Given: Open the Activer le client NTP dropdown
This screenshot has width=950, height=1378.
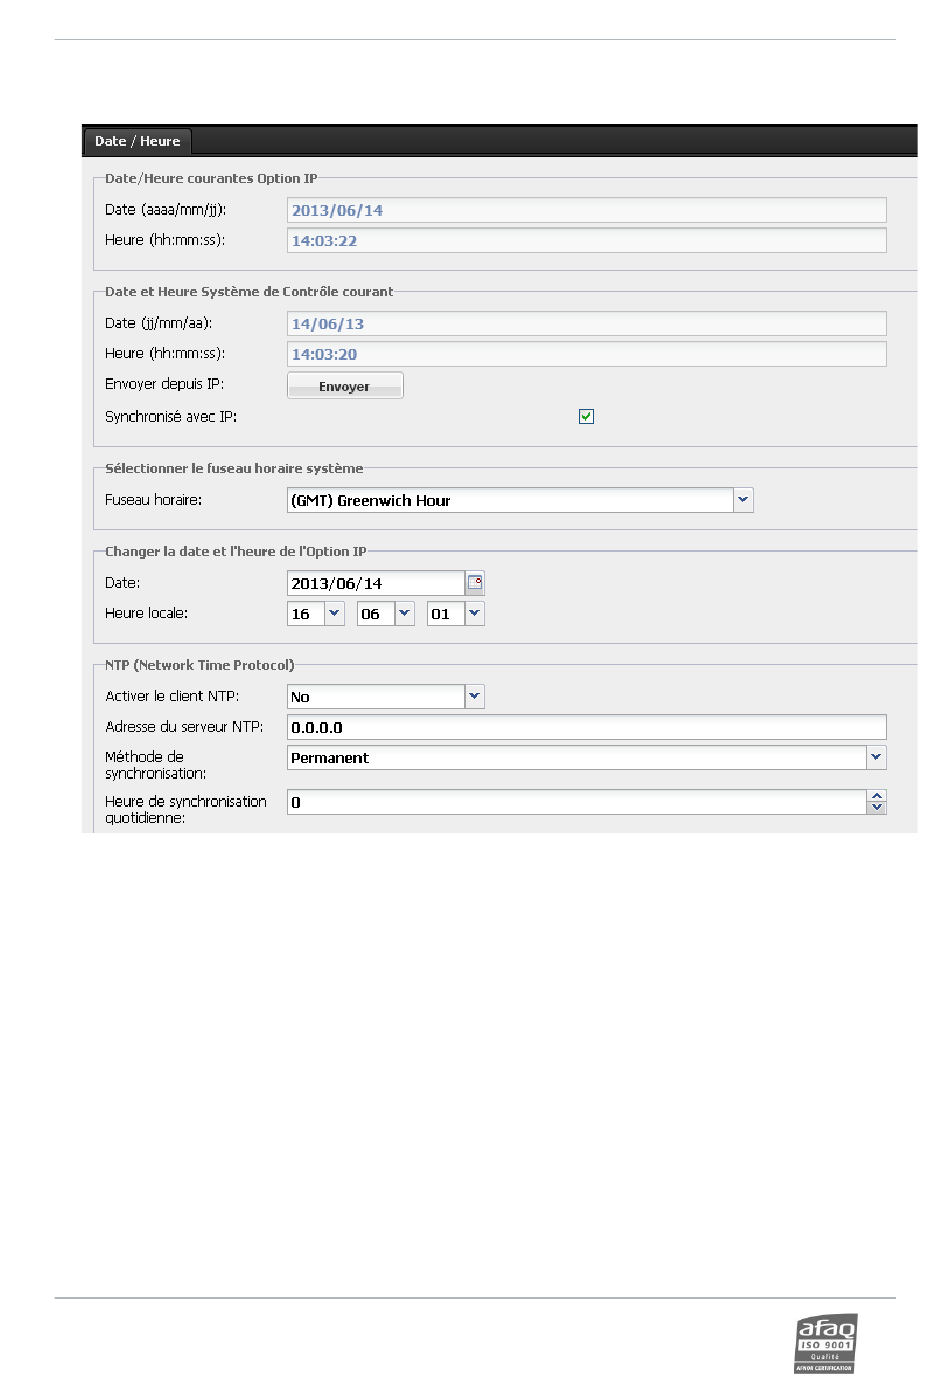Looking at the screenshot, I should pos(475,696).
